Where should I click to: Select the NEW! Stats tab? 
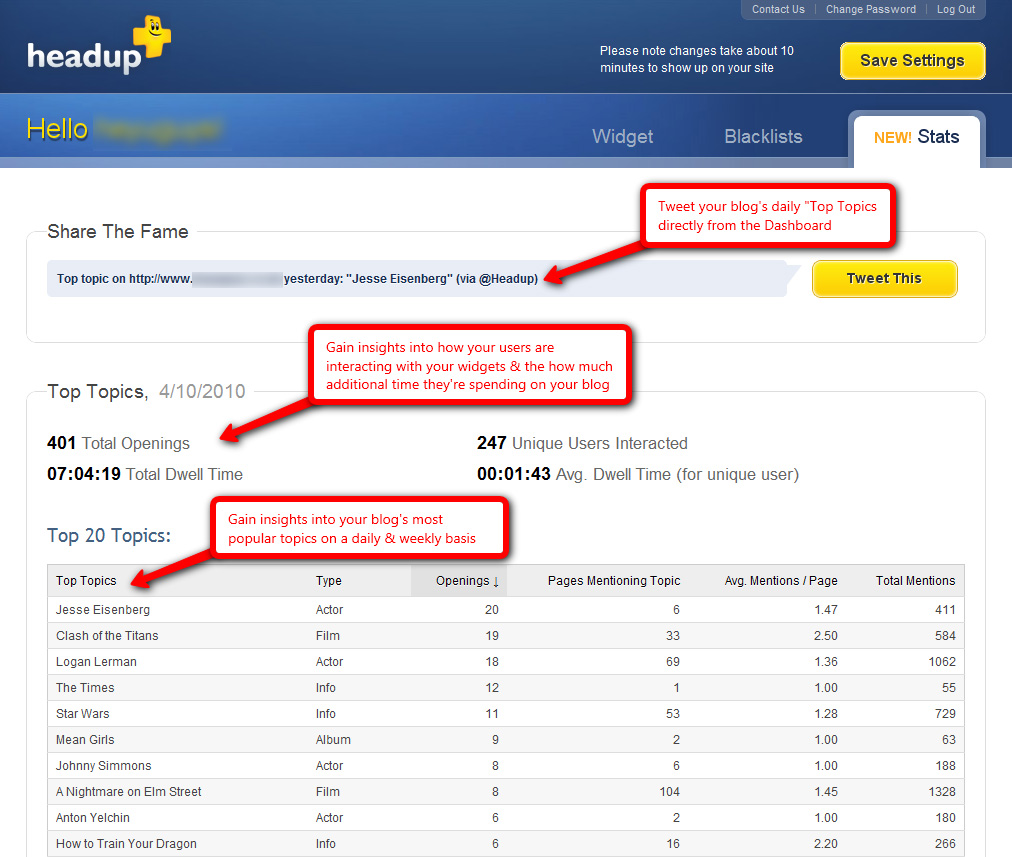[x=916, y=137]
